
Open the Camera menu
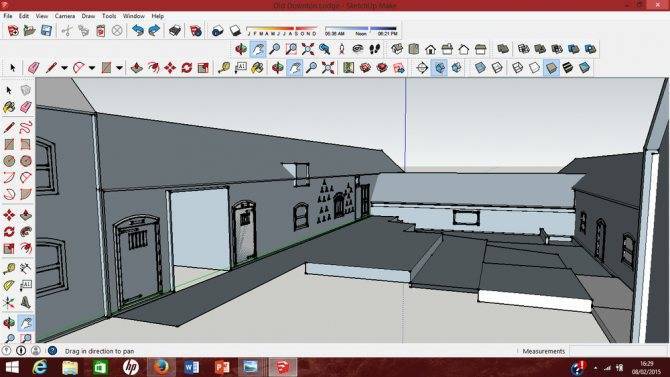pyautogui.click(x=65, y=16)
